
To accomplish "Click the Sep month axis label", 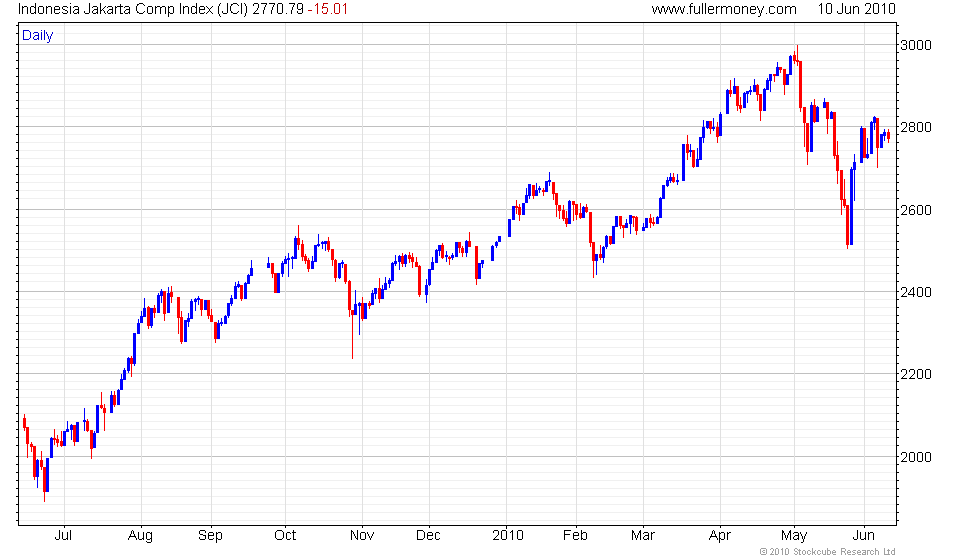I will tap(210, 536).
